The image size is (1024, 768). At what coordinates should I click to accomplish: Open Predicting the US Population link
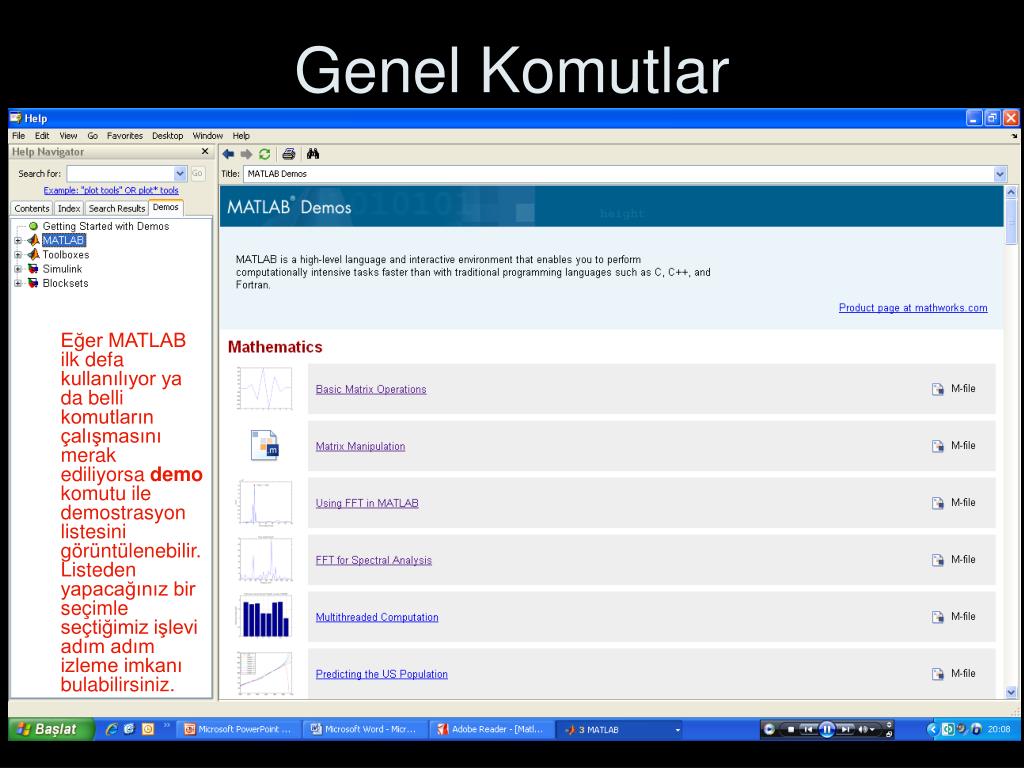pyautogui.click(x=381, y=674)
